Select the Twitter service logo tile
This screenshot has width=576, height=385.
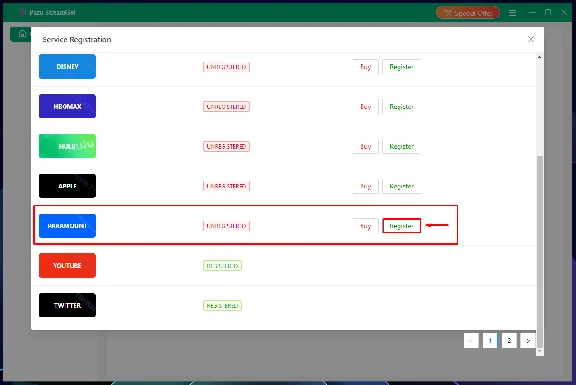click(x=67, y=305)
